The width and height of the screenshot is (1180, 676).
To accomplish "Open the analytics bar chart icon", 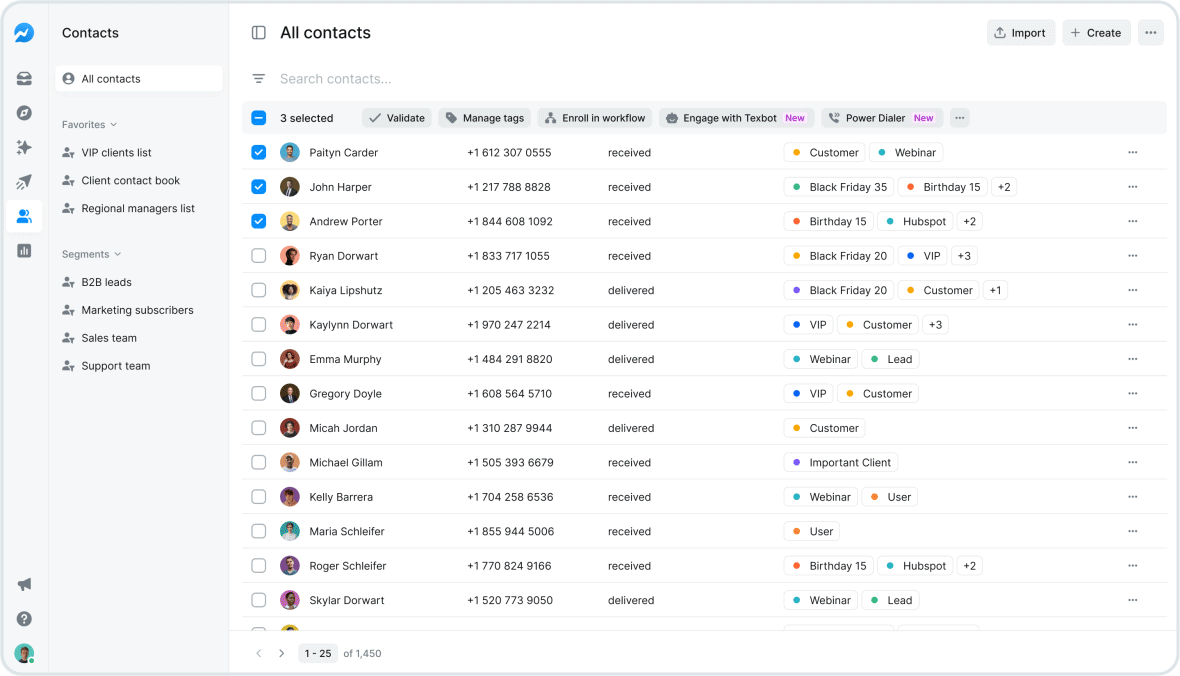I will tap(24, 250).
